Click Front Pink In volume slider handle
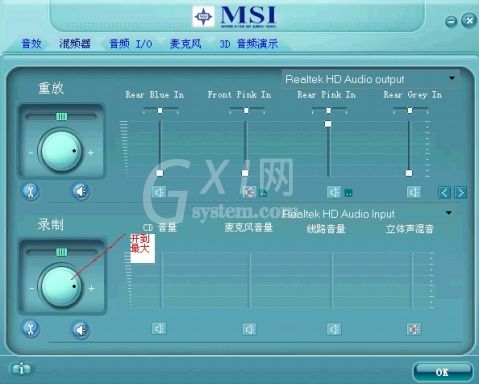This screenshot has width=479, height=384. tap(245, 173)
